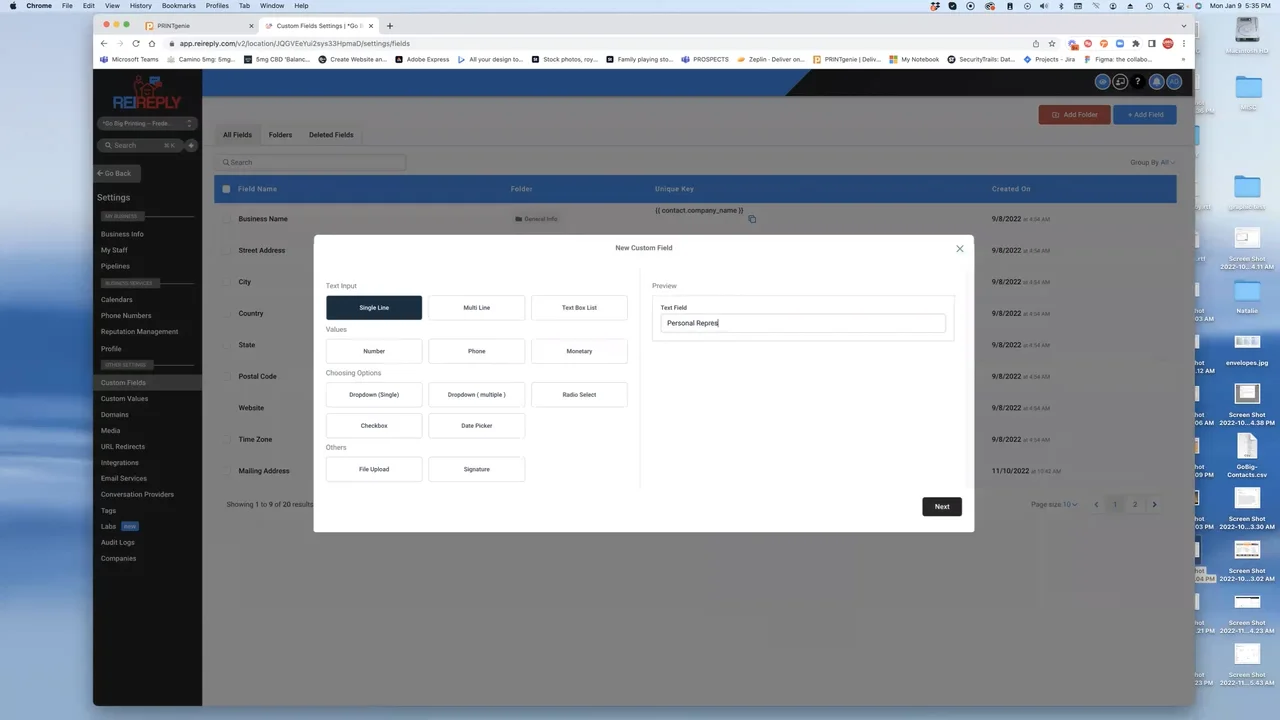Screen dimensions: 1280x720
Task: Click the Add Folder button
Action: [1074, 115]
